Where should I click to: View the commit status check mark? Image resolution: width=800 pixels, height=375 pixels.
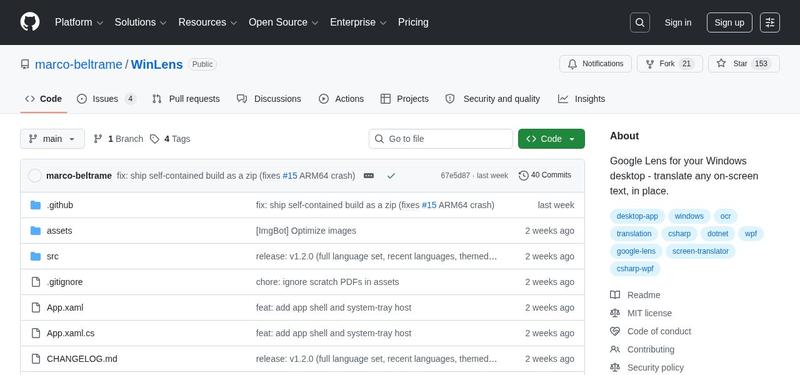point(391,176)
